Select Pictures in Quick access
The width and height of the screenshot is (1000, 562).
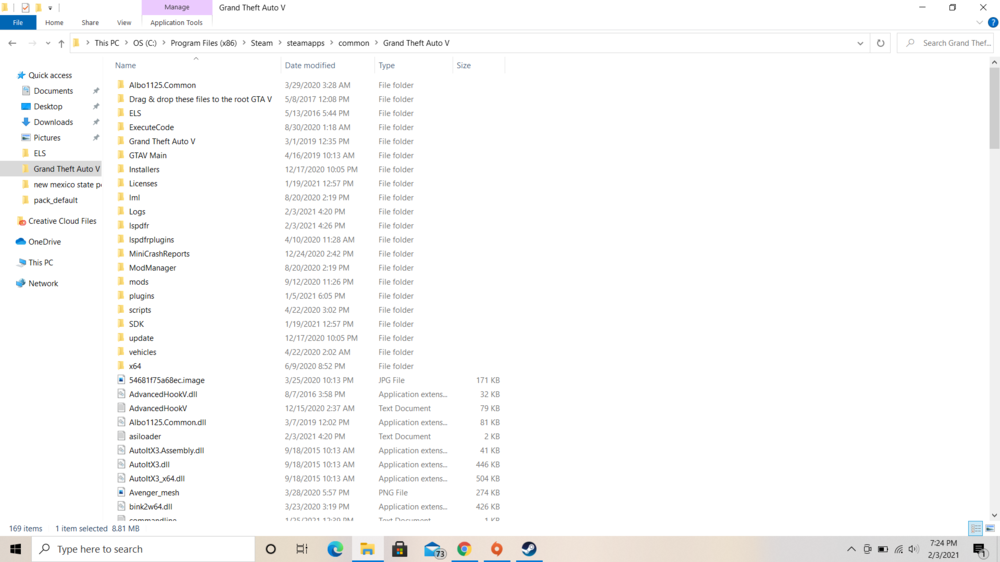click(47, 138)
